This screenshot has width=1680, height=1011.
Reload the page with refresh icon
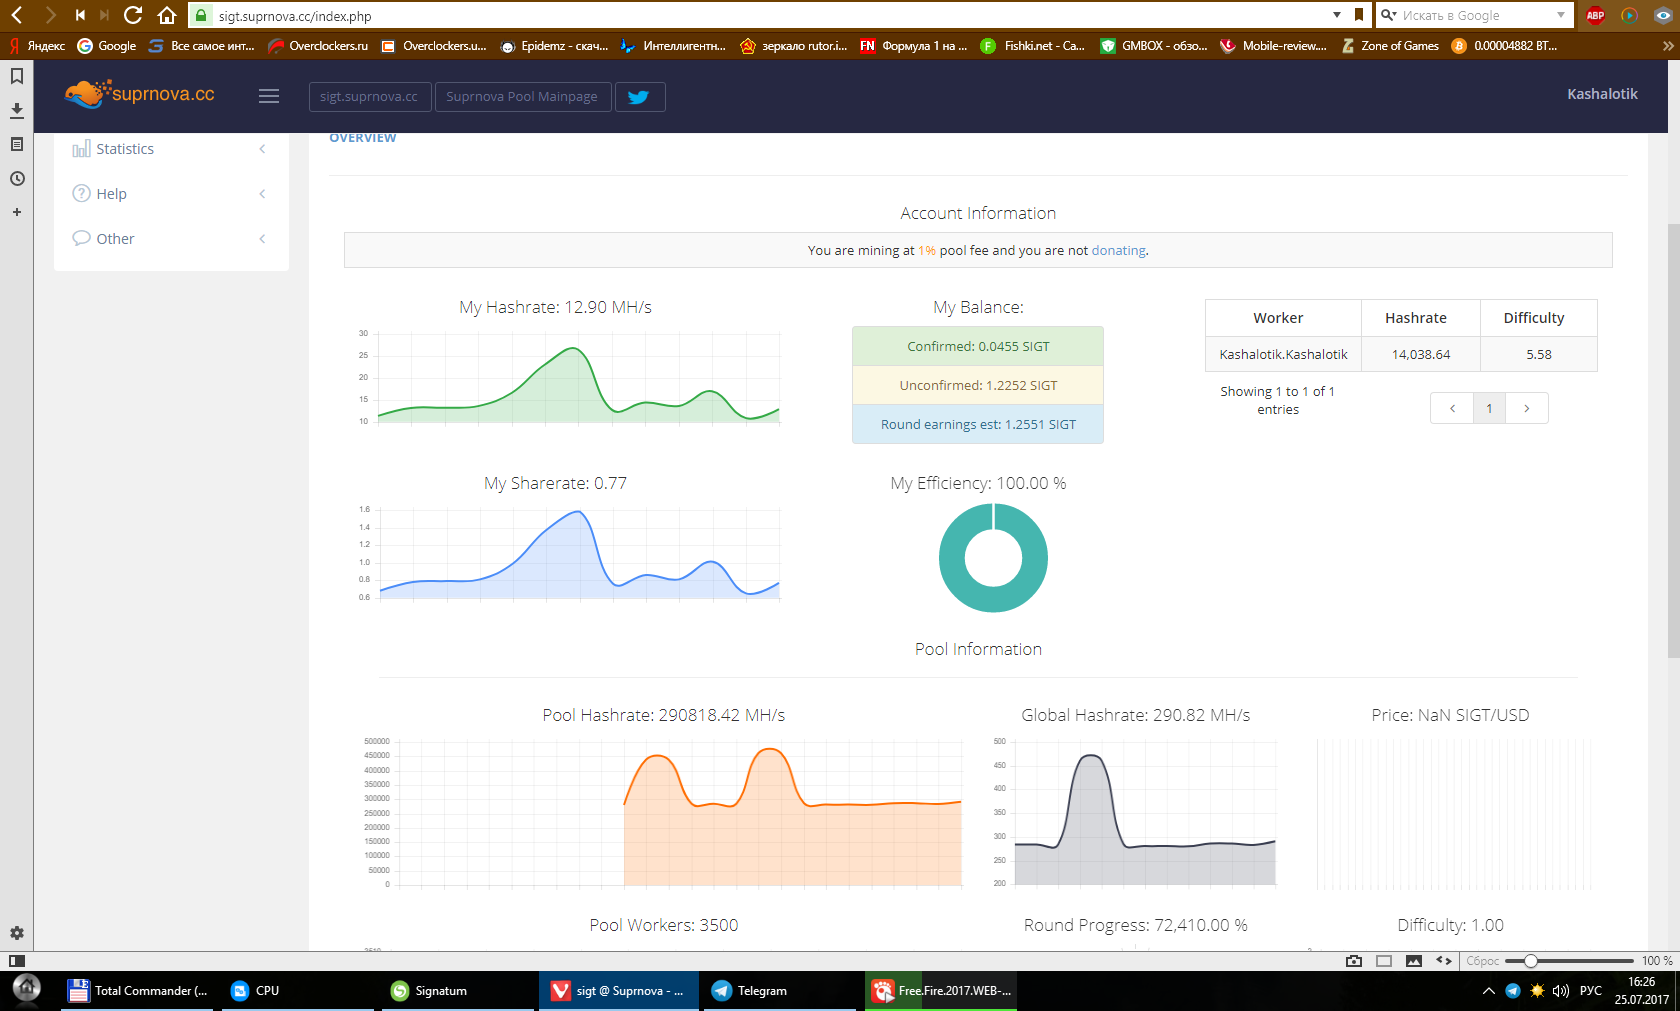tap(133, 15)
